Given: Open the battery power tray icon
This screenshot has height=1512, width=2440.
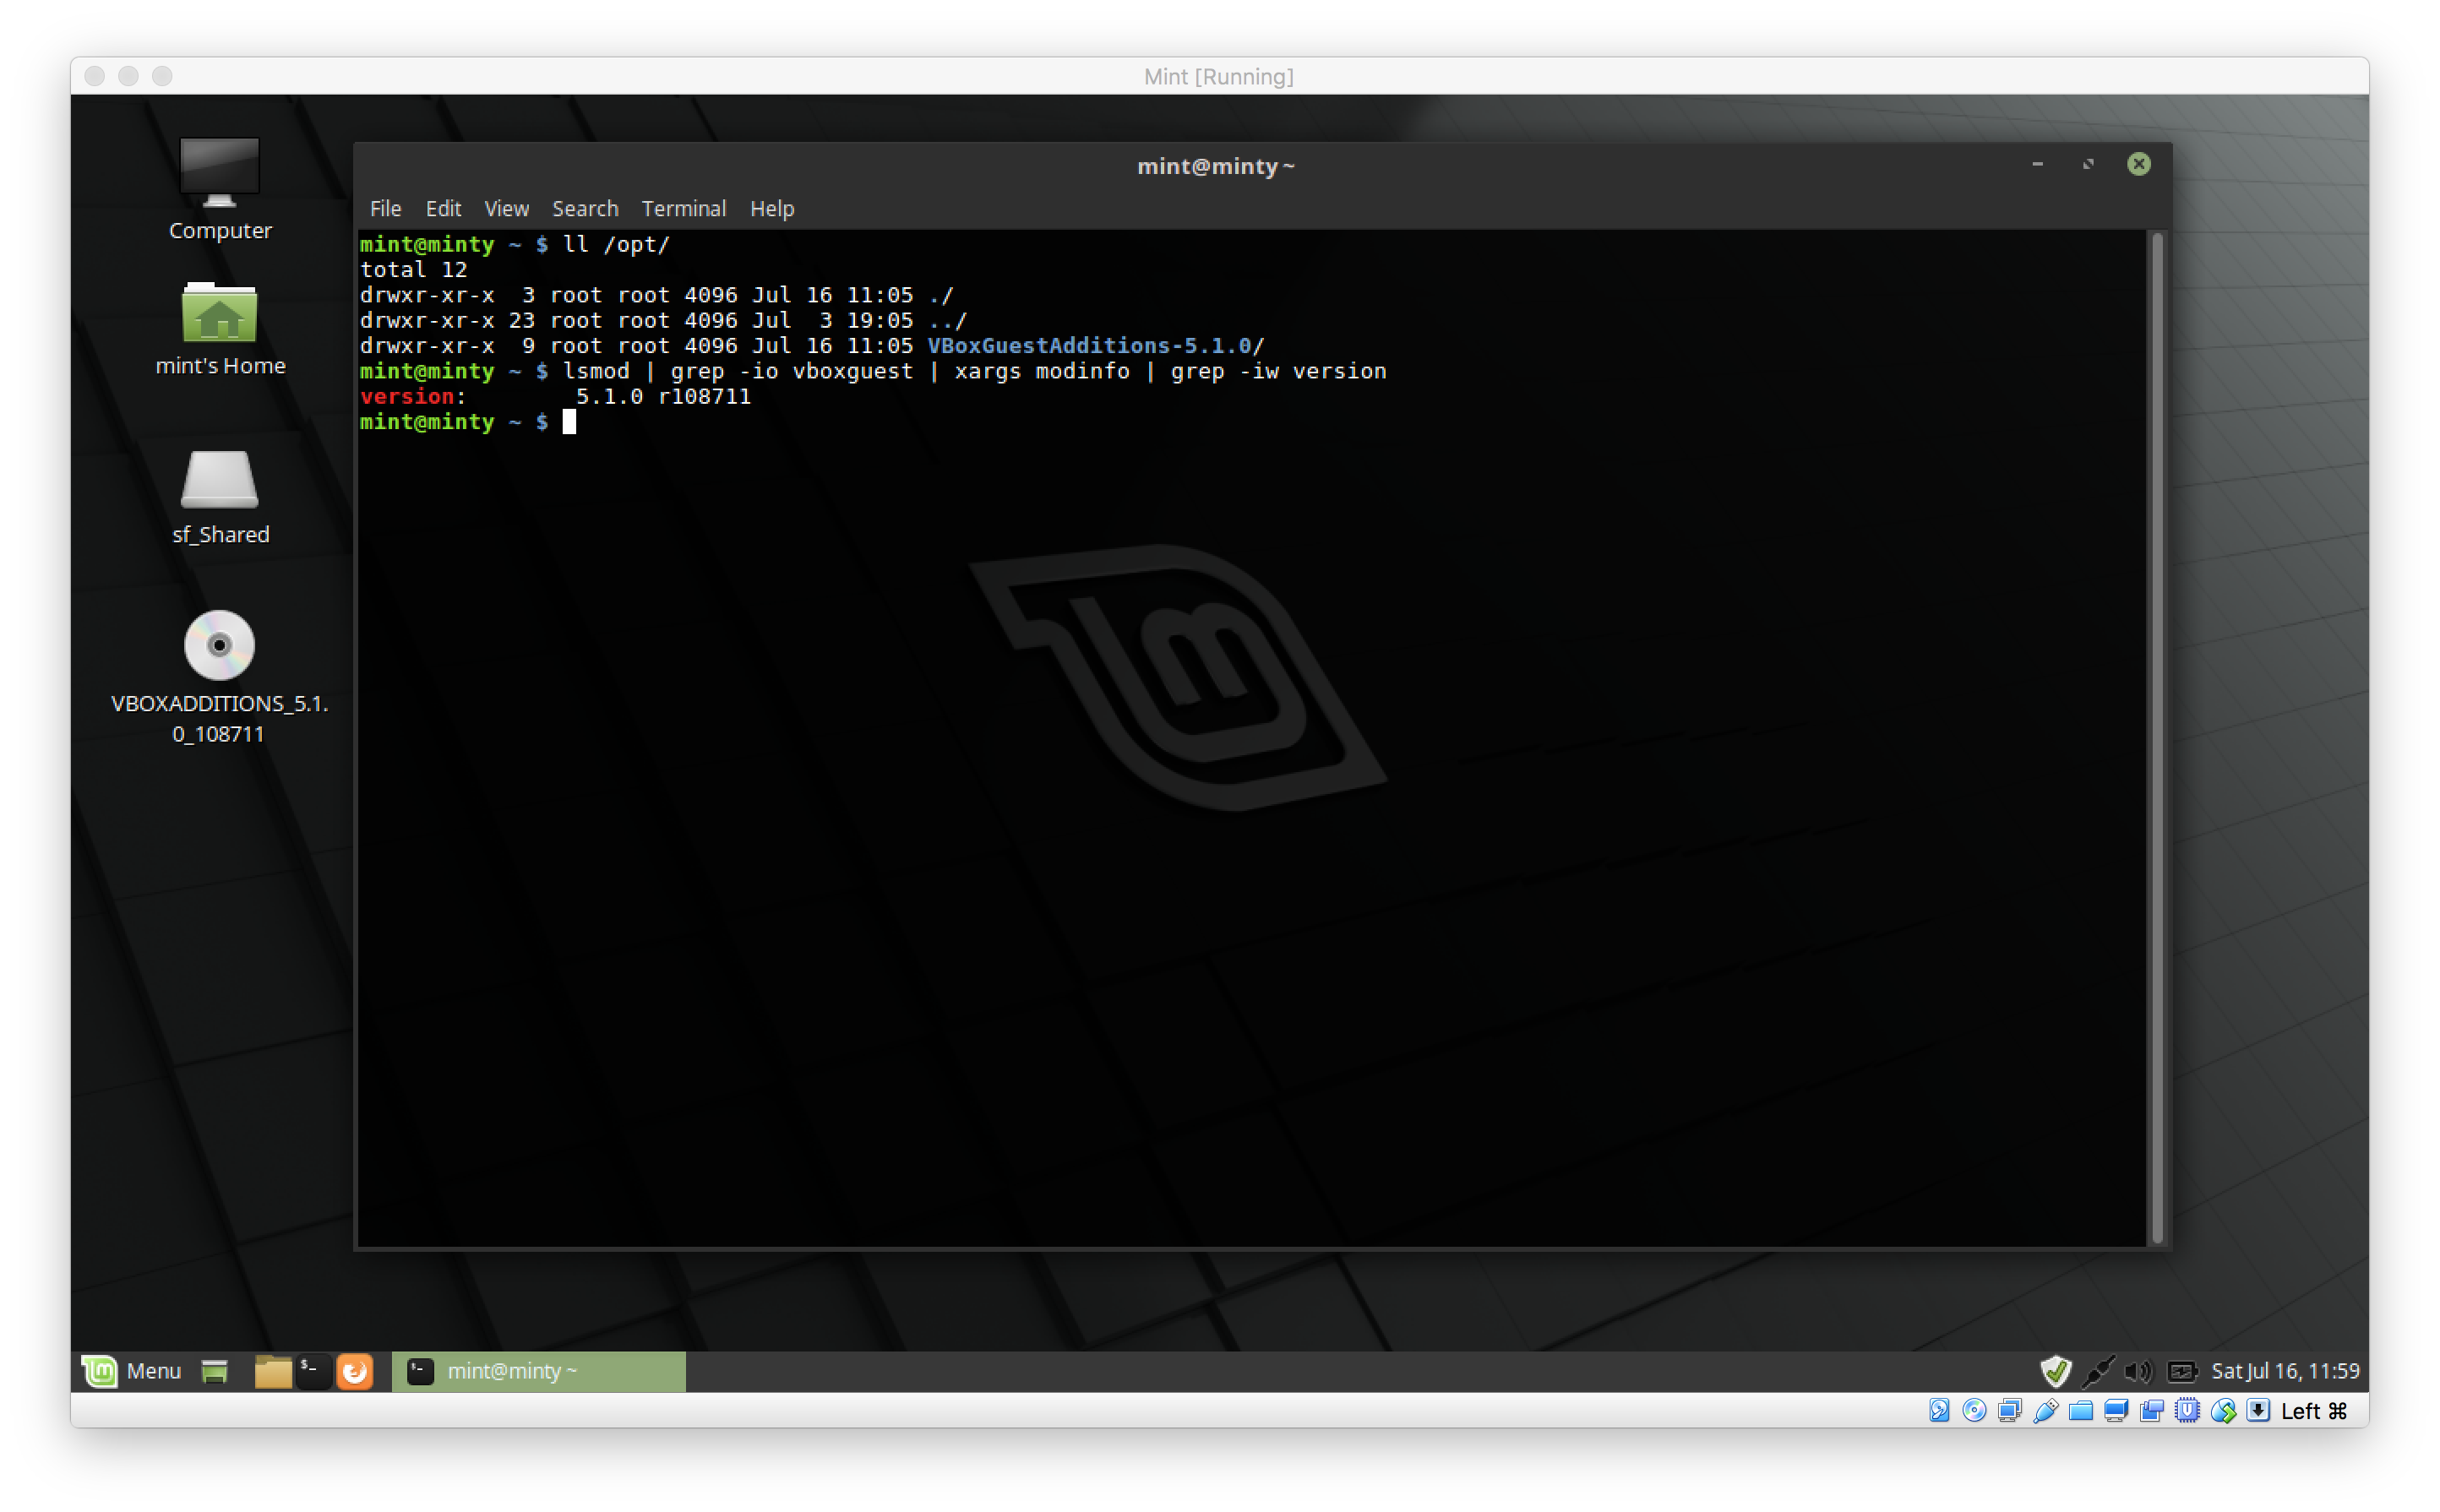Looking at the screenshot, I should [2182, 1371].
